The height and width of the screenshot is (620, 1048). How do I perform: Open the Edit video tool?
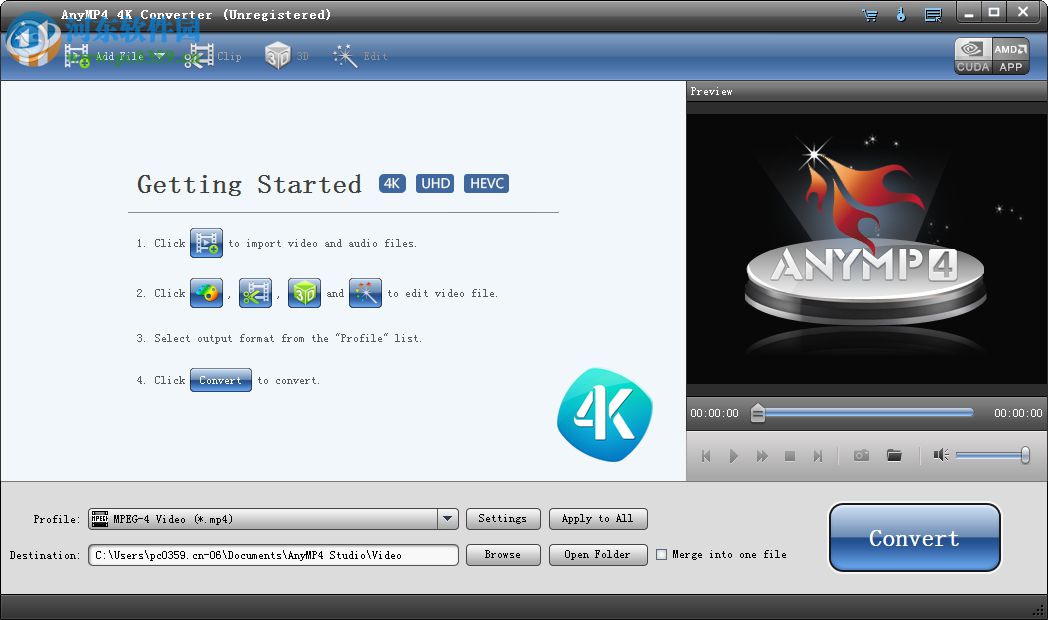pyautogui.click(x=344, y=55)
